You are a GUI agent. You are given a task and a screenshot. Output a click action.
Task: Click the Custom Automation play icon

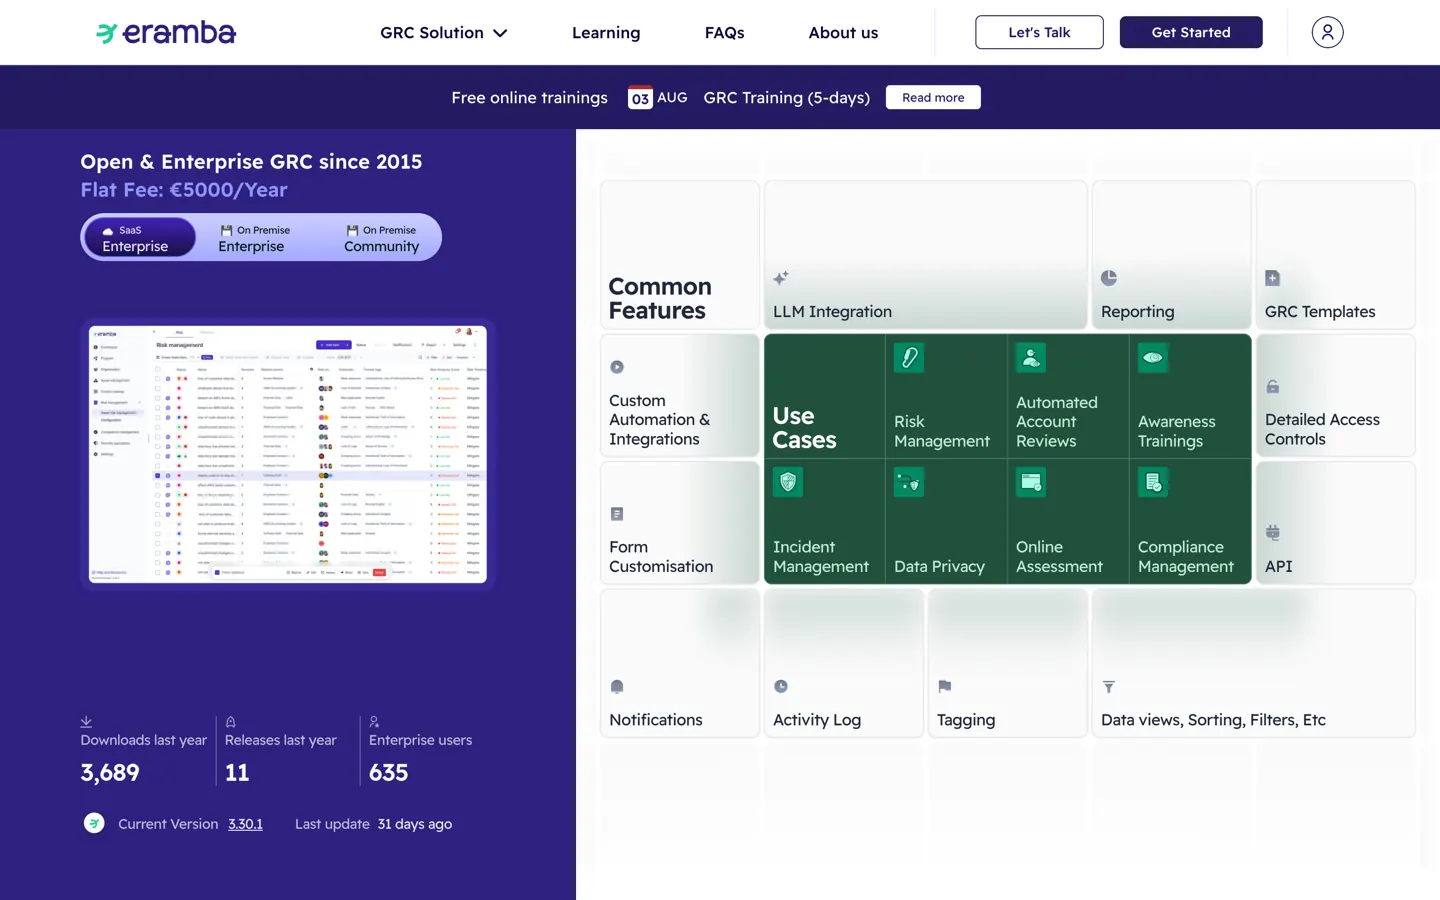pyautogui.click(x=617, y=367)
